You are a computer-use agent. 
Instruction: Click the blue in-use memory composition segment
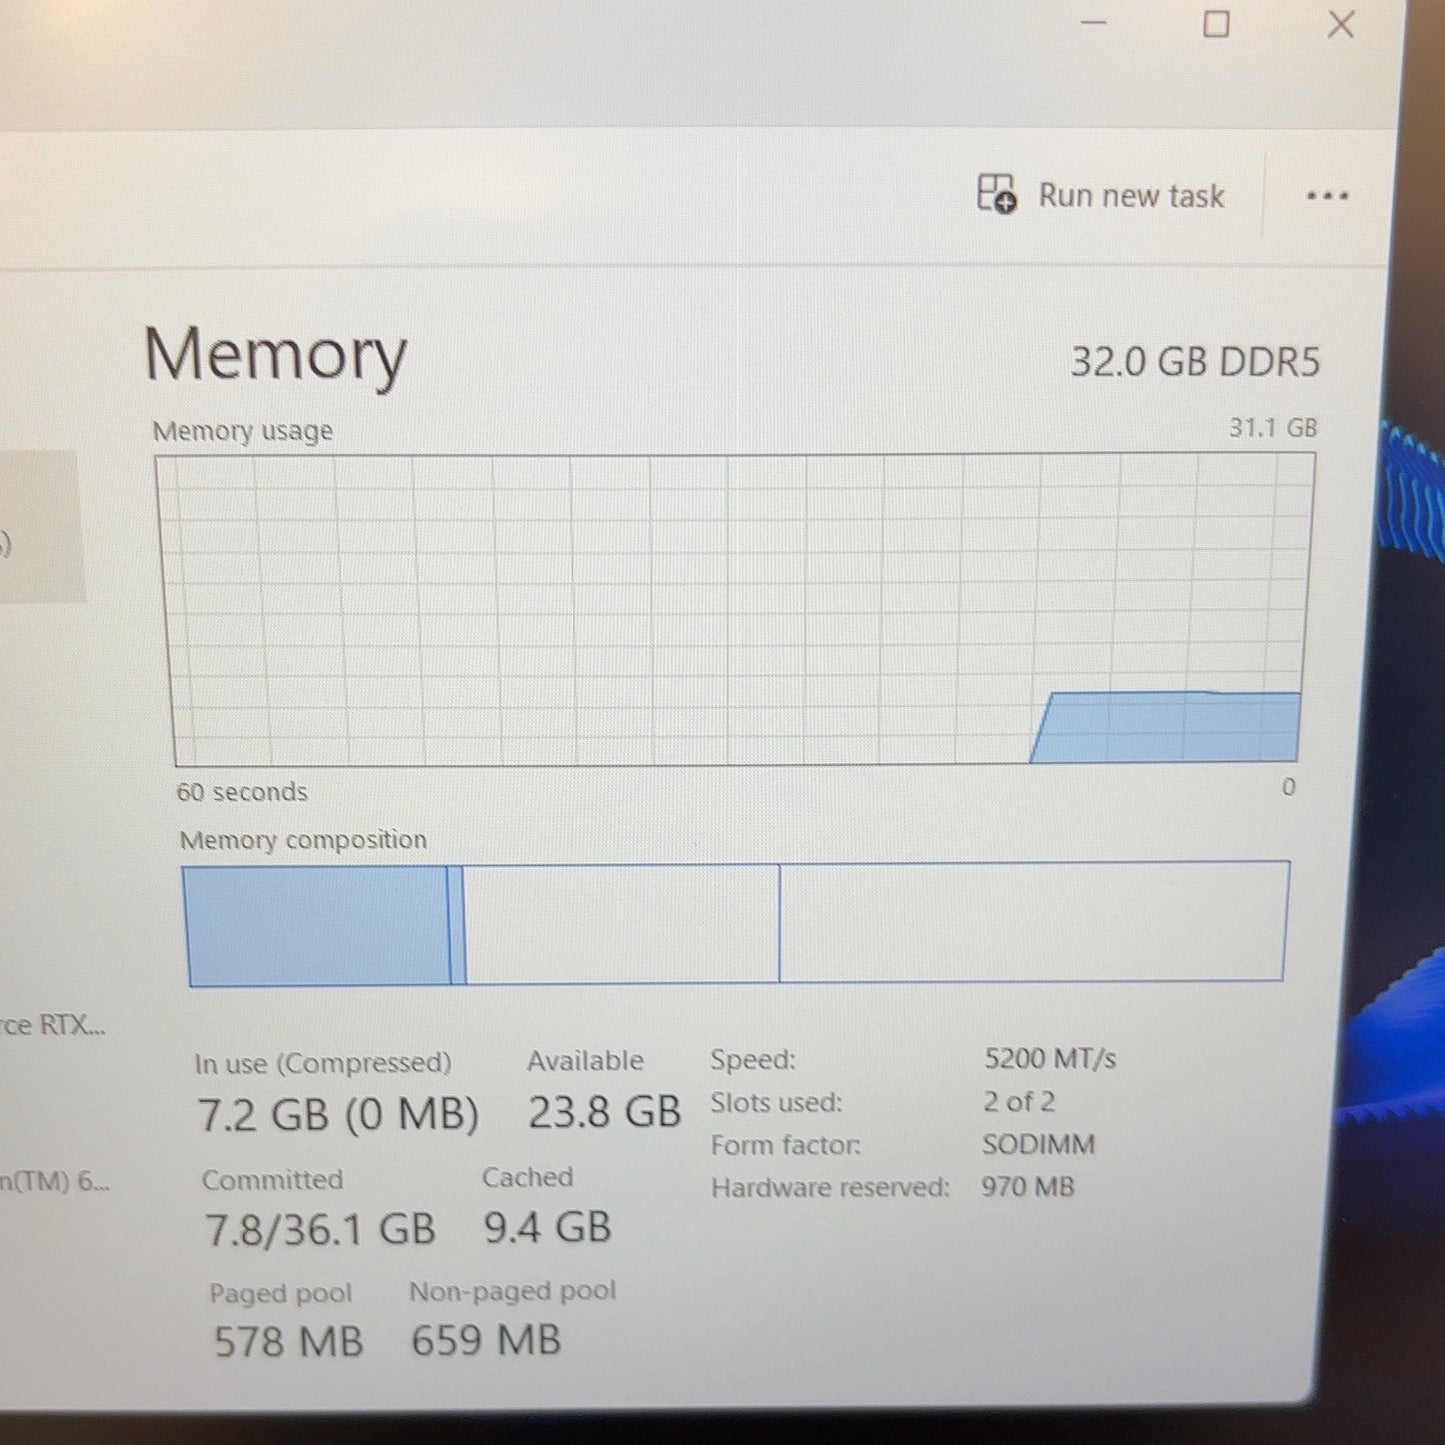317,925
